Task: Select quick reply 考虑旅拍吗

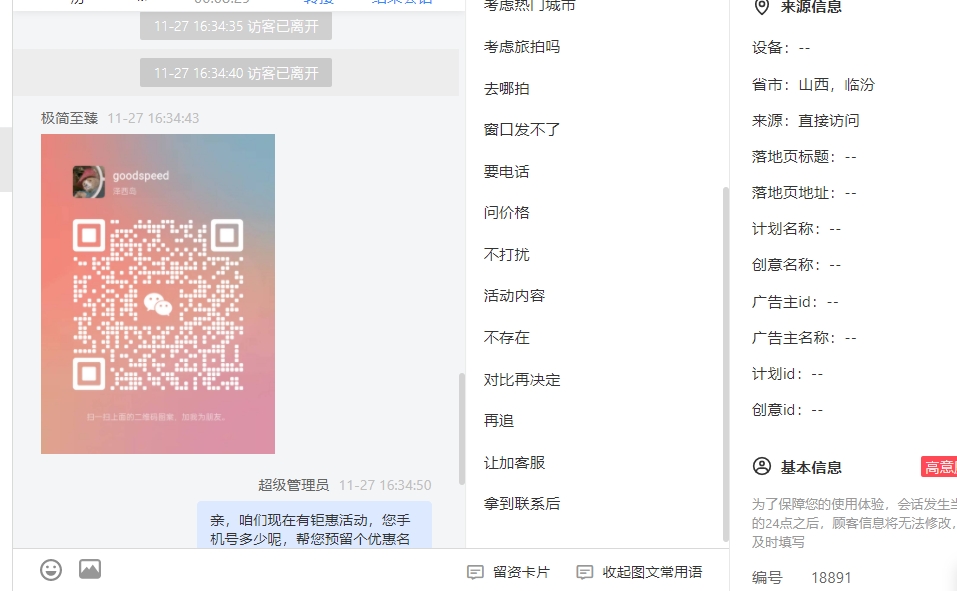Action: pos(522,47)
